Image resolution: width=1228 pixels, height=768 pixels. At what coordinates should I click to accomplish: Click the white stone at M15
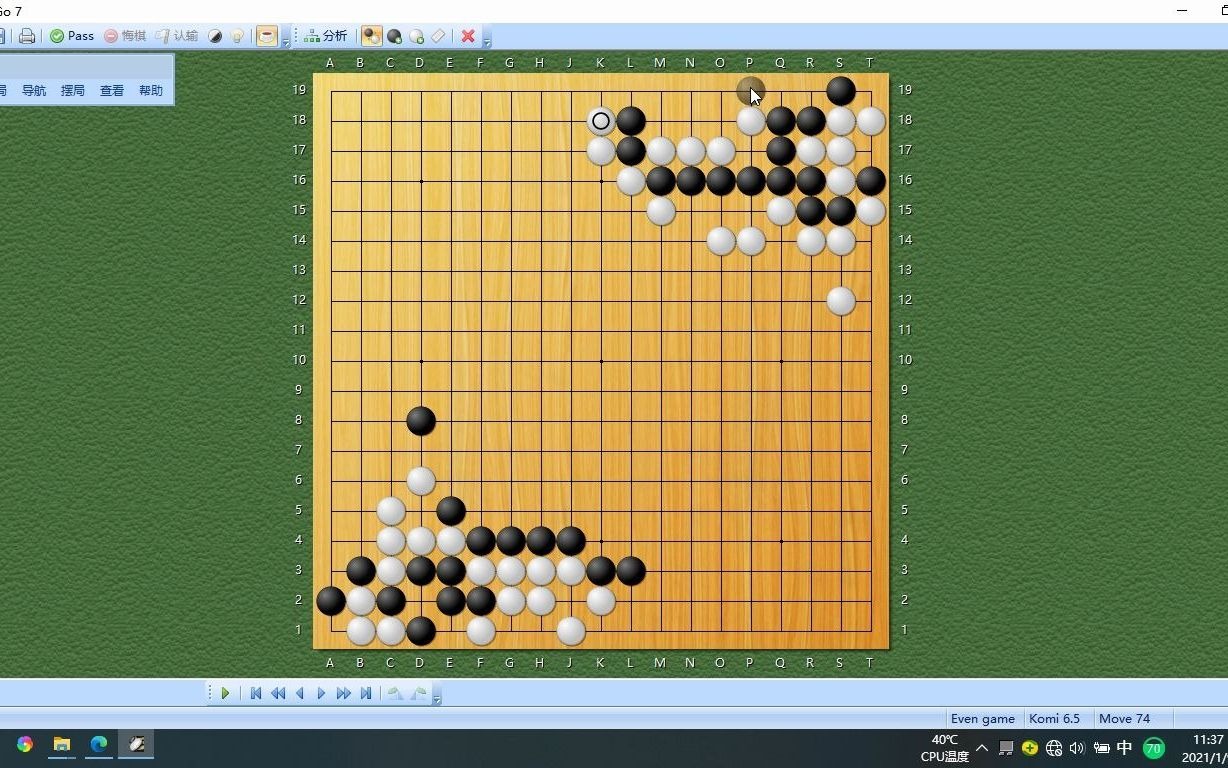pyautogui.click(x=661, y=211)
